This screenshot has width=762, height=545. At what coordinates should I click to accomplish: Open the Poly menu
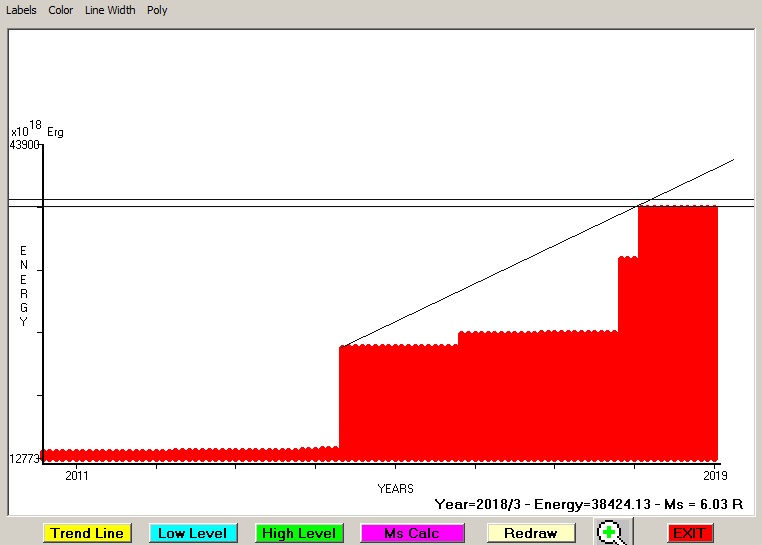point(157,10)
